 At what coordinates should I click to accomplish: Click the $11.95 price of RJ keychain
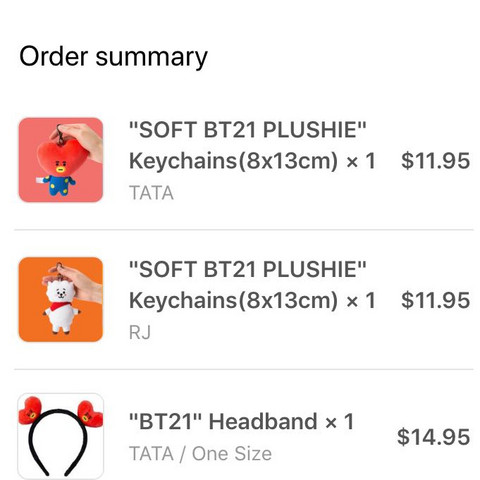coord(436,300)
